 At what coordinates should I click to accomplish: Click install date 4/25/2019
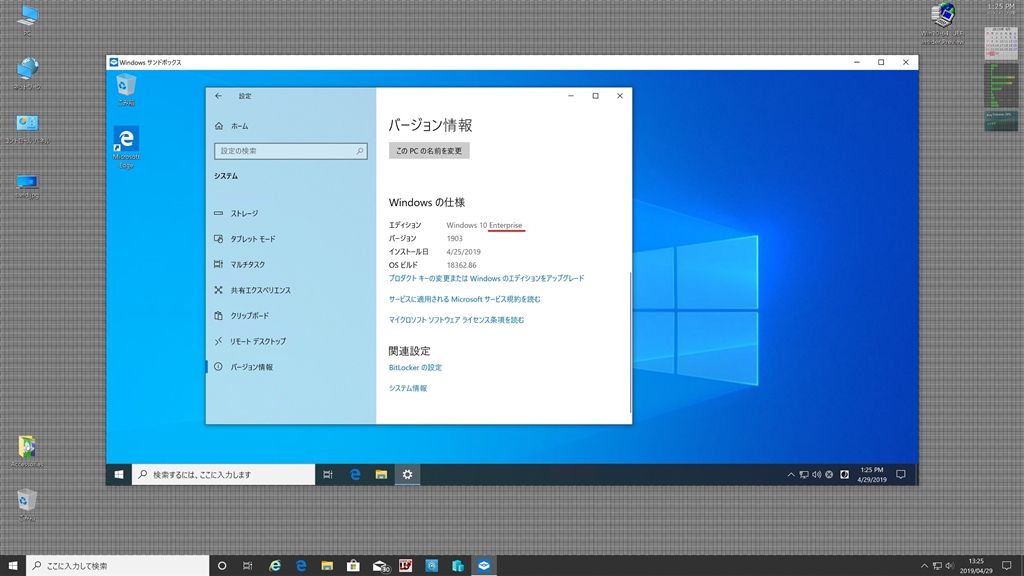pos(464,251)
